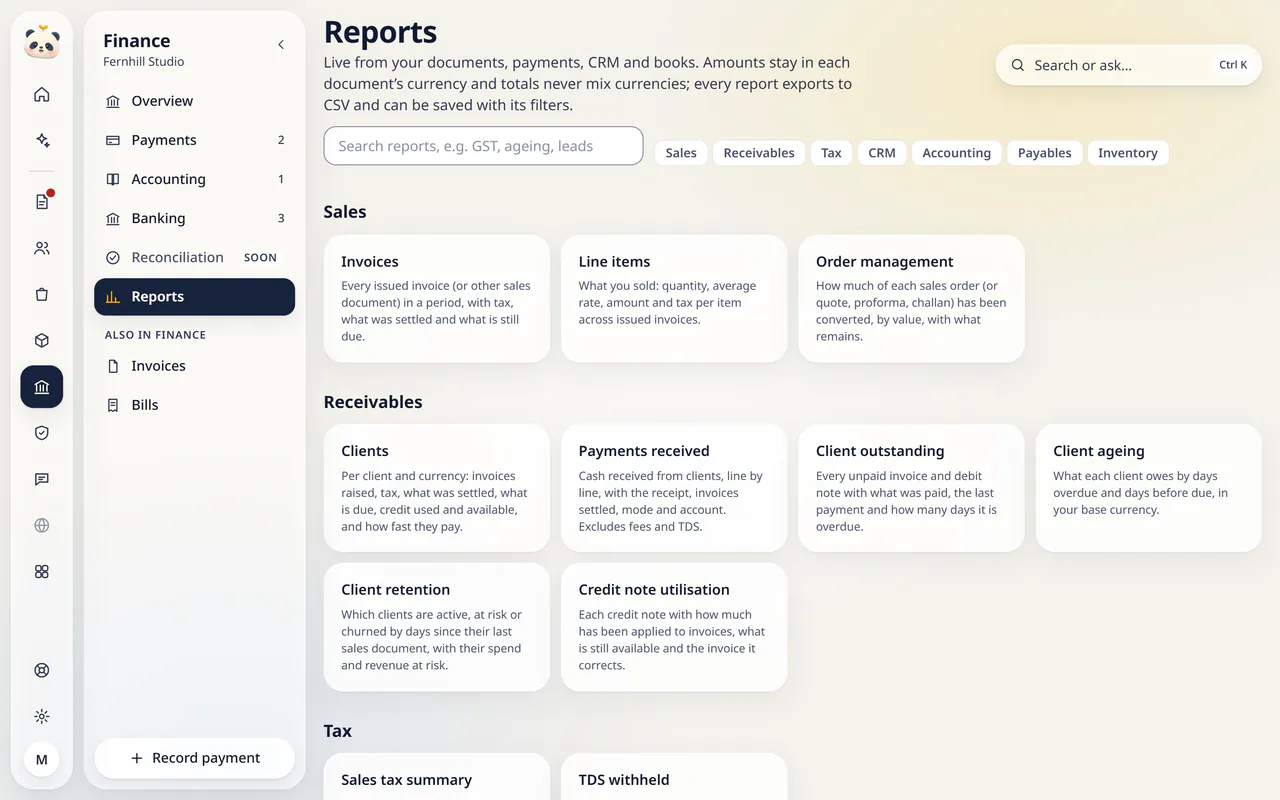Viewport: 1280px width, 800px height.
Task: Focus the Search reports input field
Action: pyautogui.click(x=483, y=146)
